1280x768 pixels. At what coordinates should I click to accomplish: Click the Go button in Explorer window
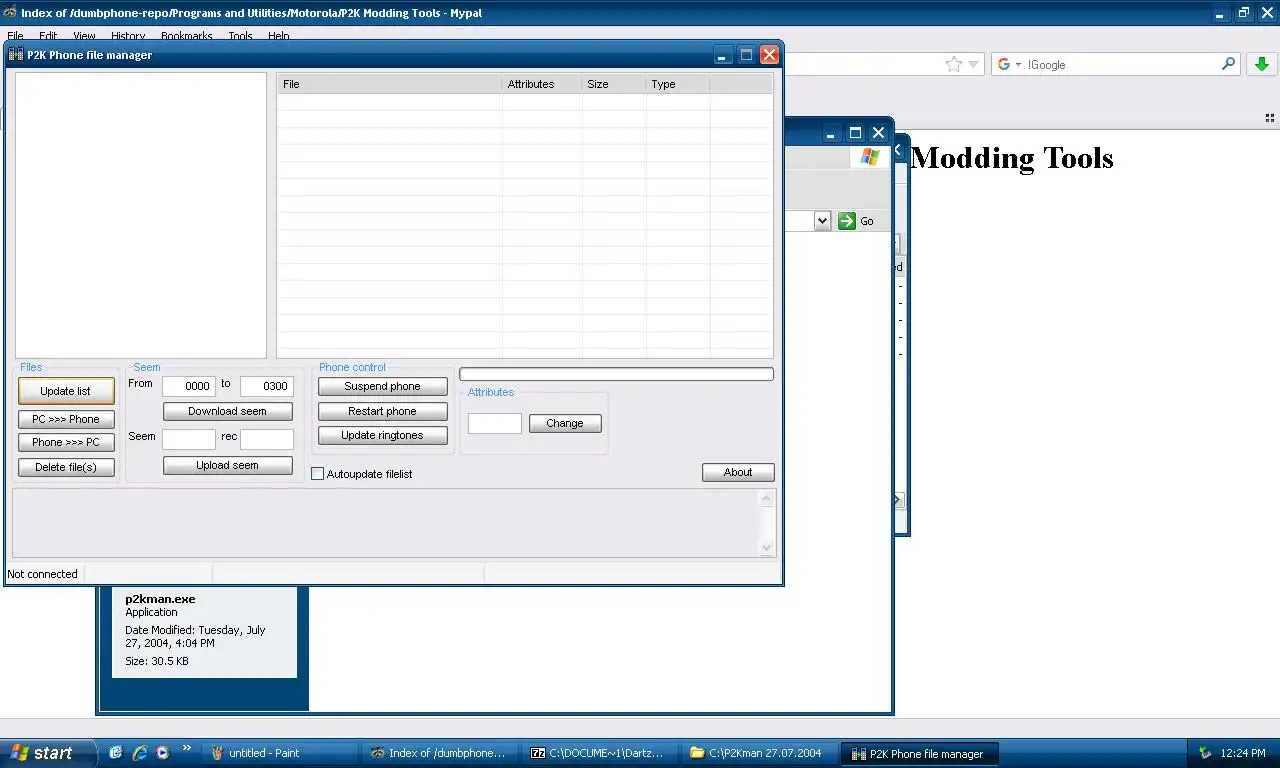pyautogui.click(x=856, y=221)
